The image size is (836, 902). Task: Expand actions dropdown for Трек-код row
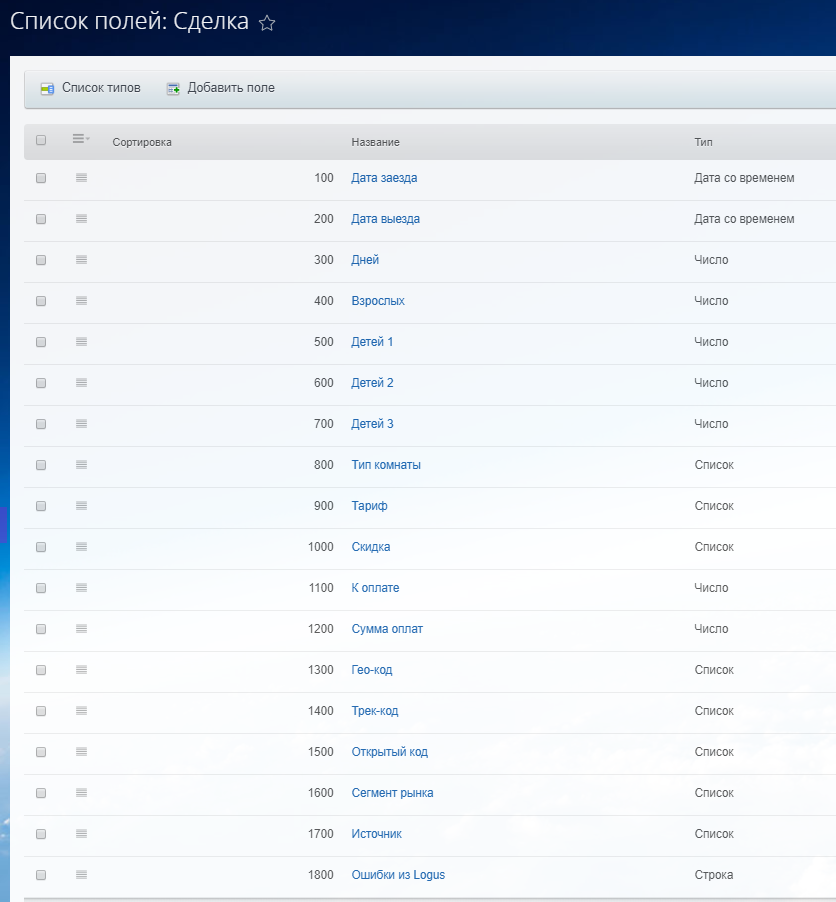(81, 711)
